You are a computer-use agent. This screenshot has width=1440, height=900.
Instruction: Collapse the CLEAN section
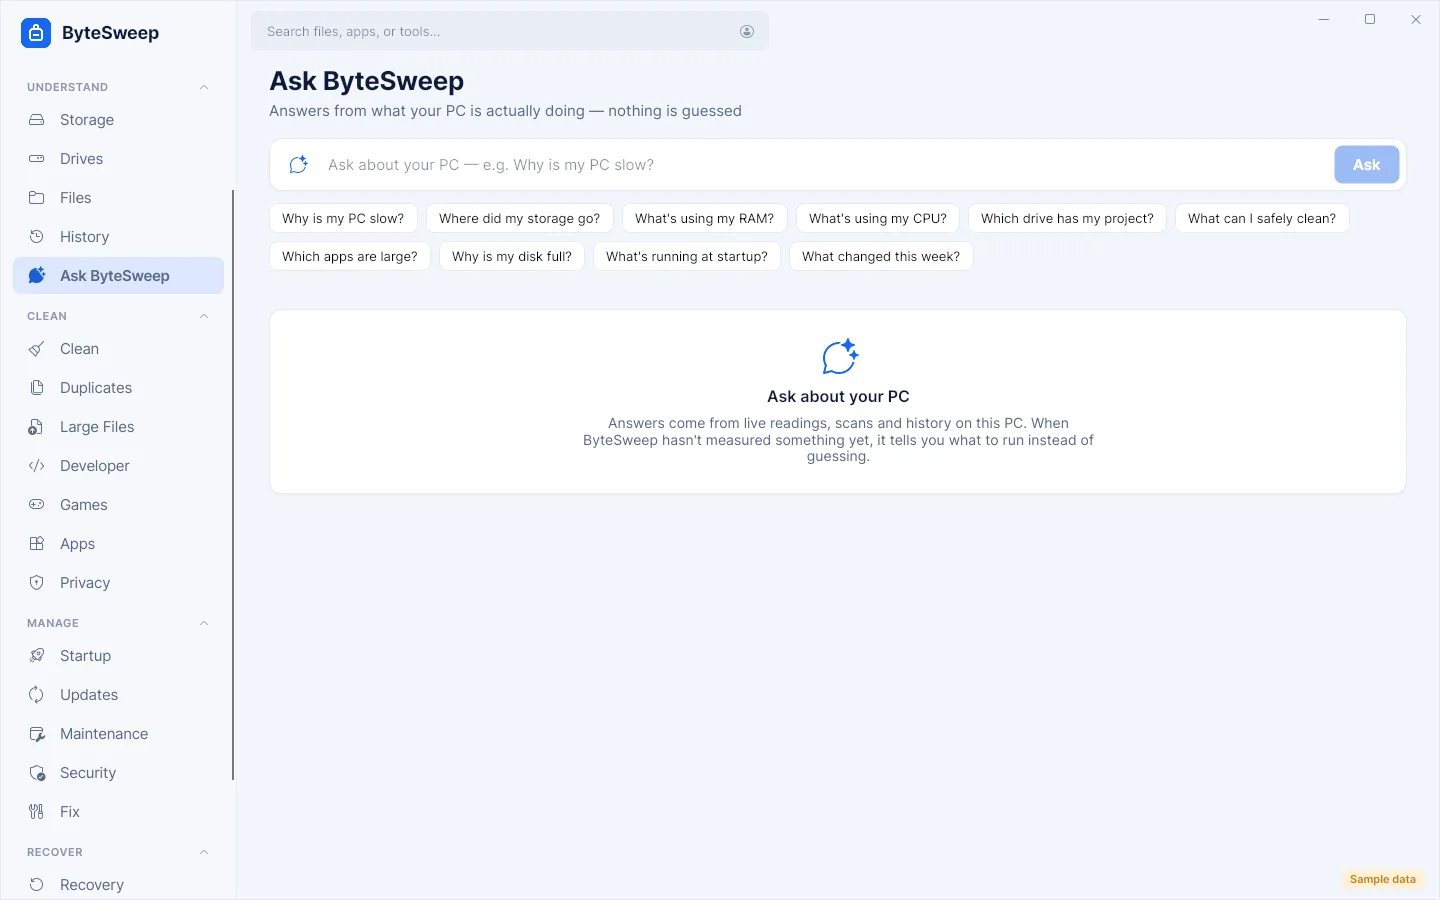point(204,316)
